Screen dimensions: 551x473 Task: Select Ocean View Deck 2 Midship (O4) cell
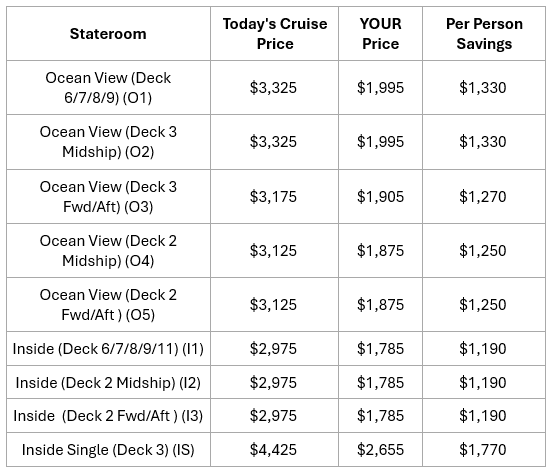click(x=108, y=251)
